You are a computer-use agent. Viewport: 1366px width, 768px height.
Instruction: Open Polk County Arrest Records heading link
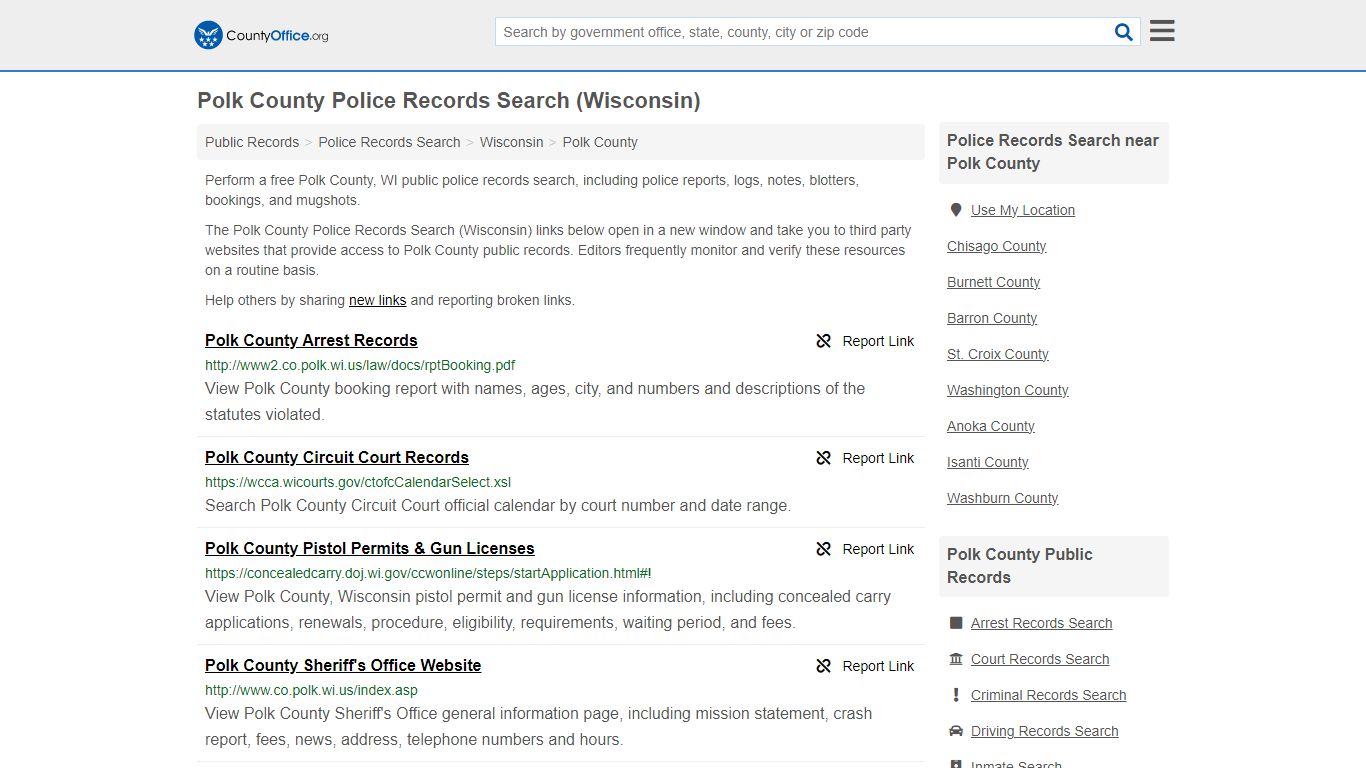pyautogui.click(x=311, y=340)
